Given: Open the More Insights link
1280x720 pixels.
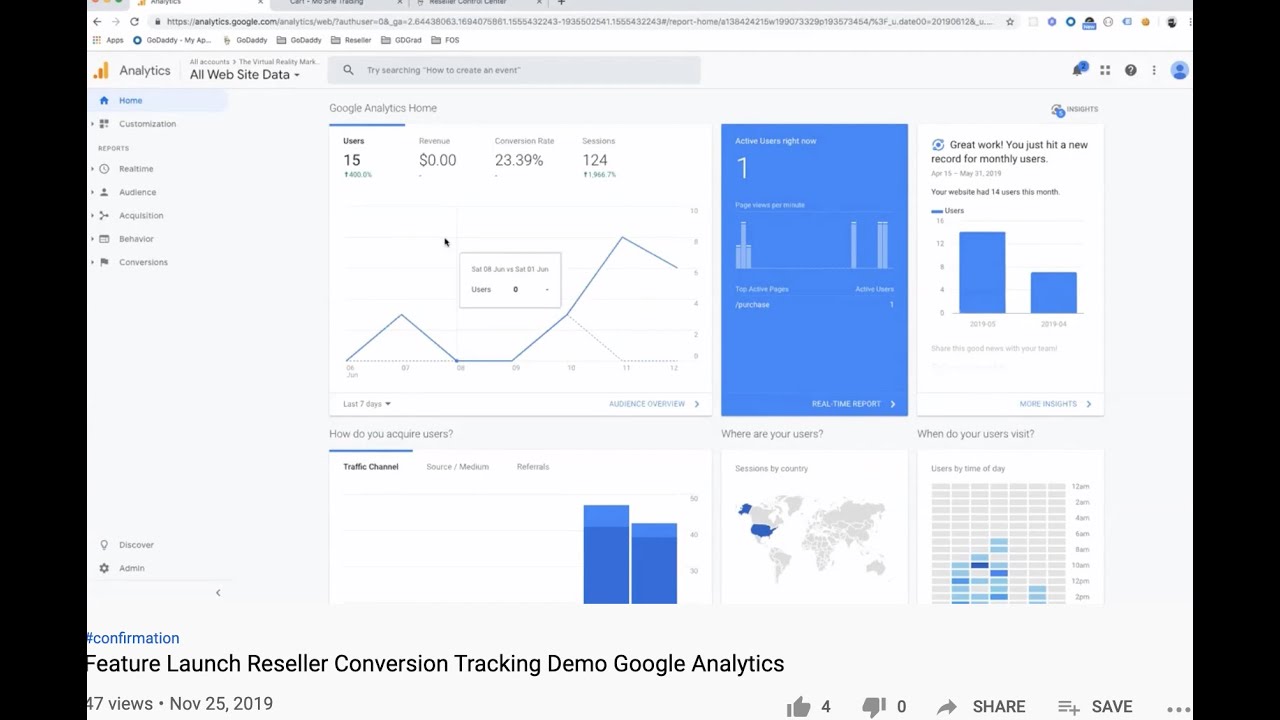Looking at the screenshot, I should pyautogui.click(x=1055, y=404).
